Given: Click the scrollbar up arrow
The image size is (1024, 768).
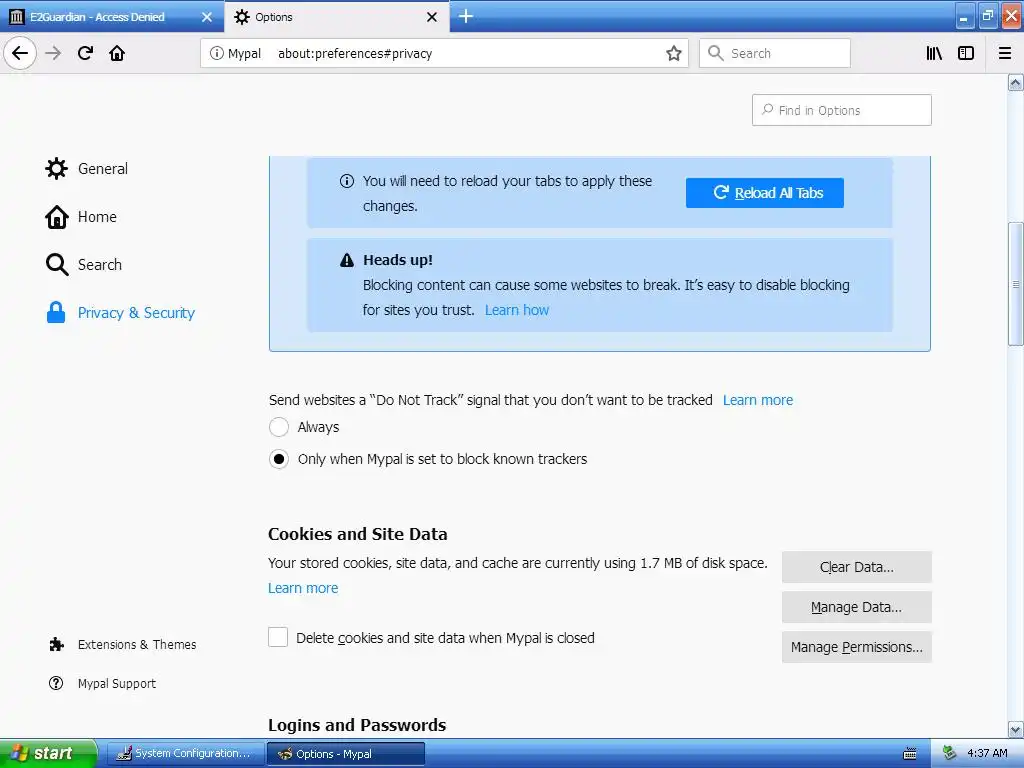Looking at the screenshot, I should (x=1016, y=82).
